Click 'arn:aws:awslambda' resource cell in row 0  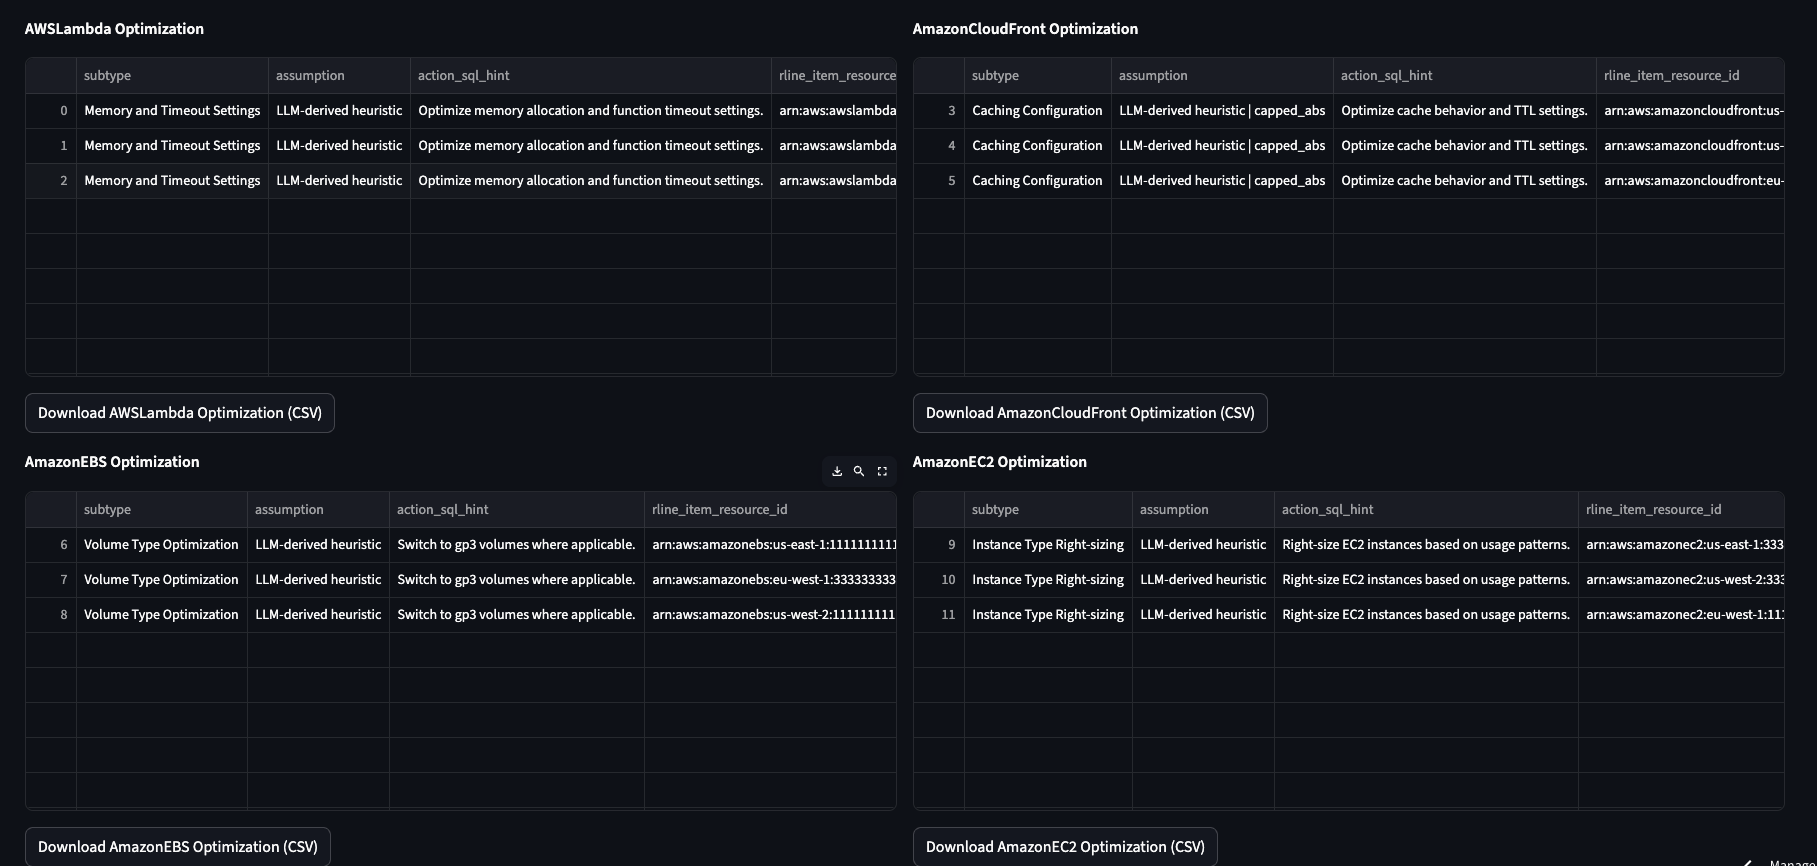click(834, 111)
